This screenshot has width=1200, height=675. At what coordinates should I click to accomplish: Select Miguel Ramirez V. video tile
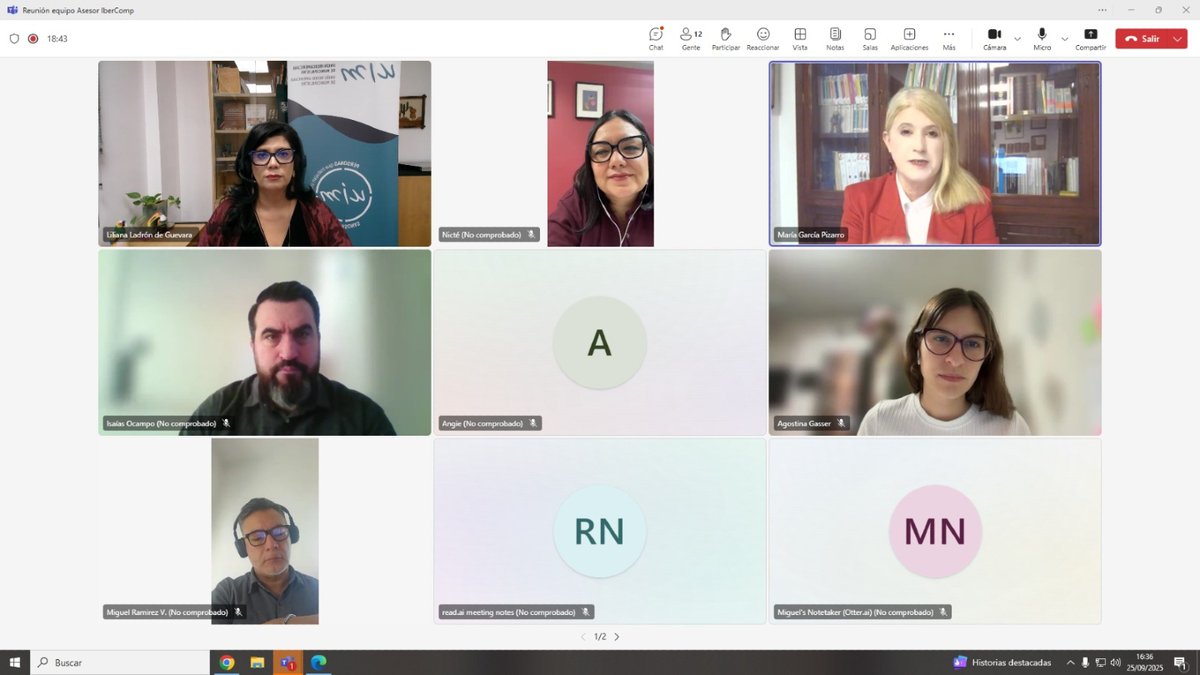(265, 531)
